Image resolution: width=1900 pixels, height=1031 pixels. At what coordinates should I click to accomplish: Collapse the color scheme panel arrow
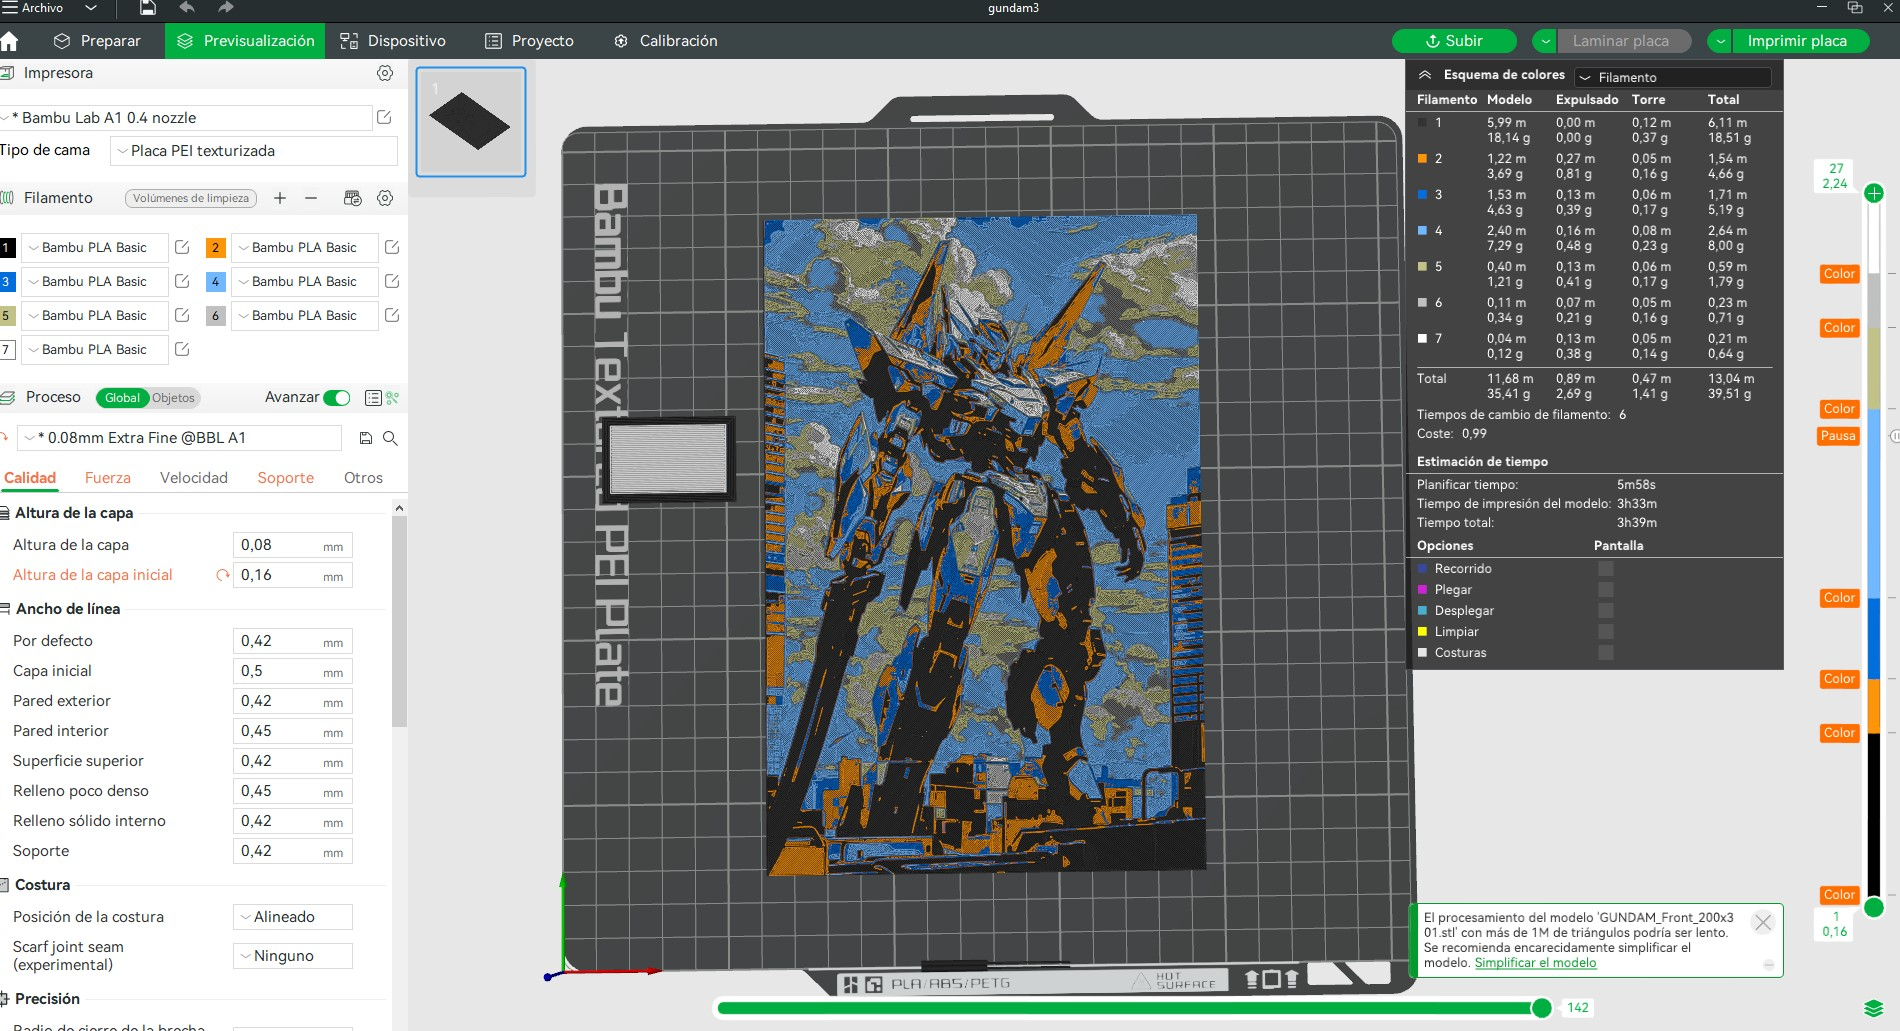1425,75
